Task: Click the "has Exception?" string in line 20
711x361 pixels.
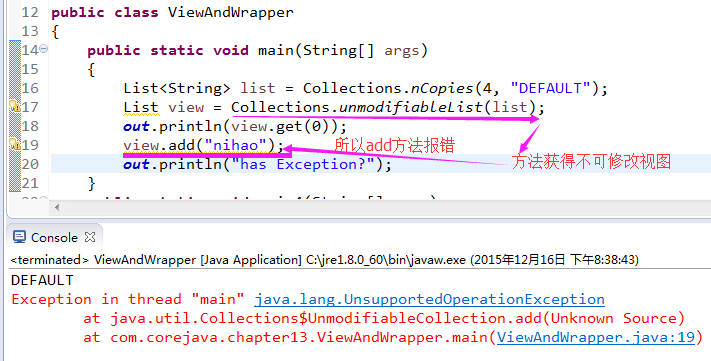Action: tap(304, 164)
